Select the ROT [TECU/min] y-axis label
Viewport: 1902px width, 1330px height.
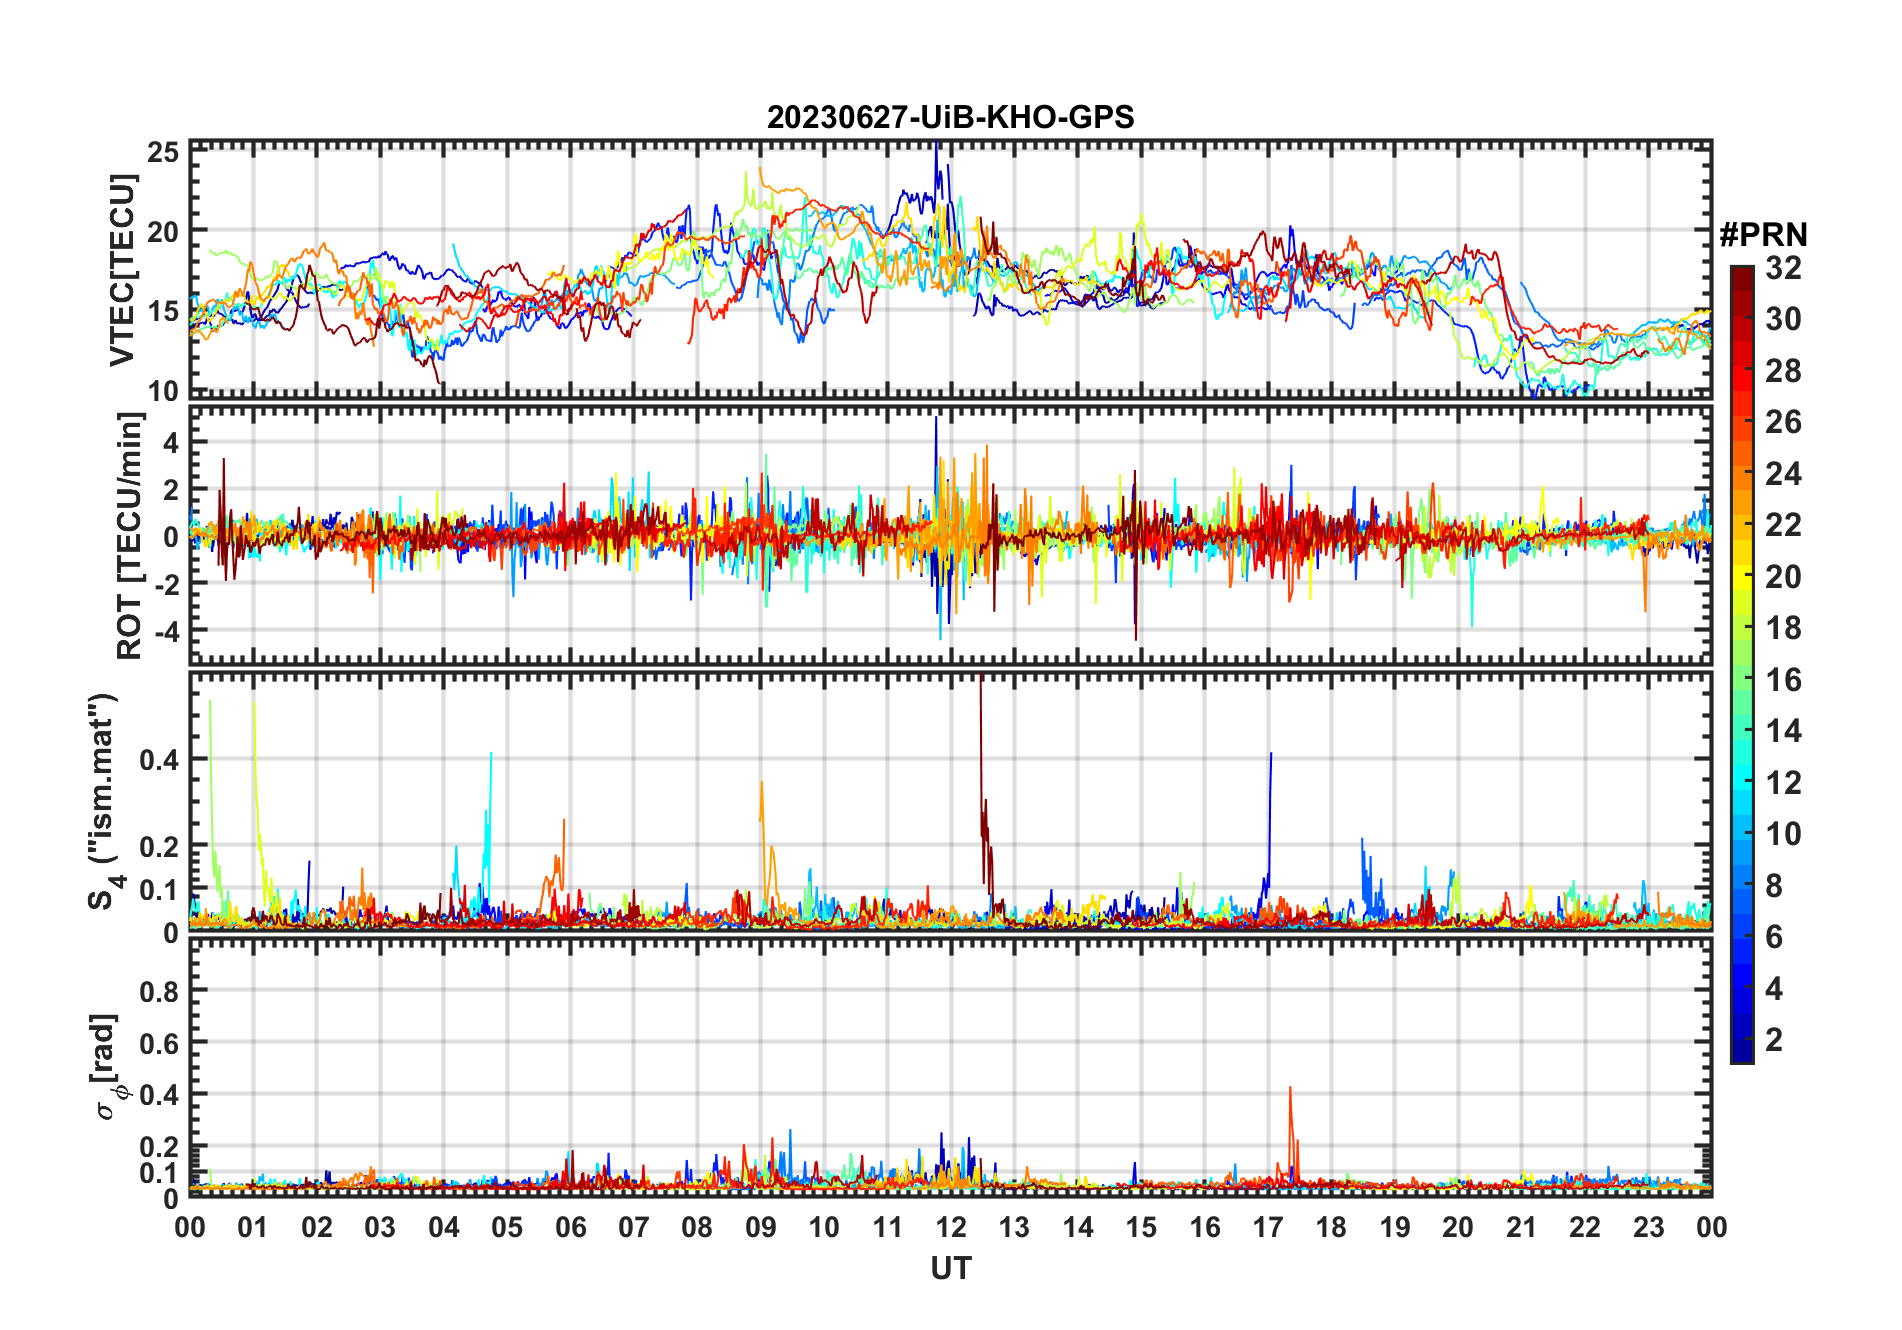[129, 536]
